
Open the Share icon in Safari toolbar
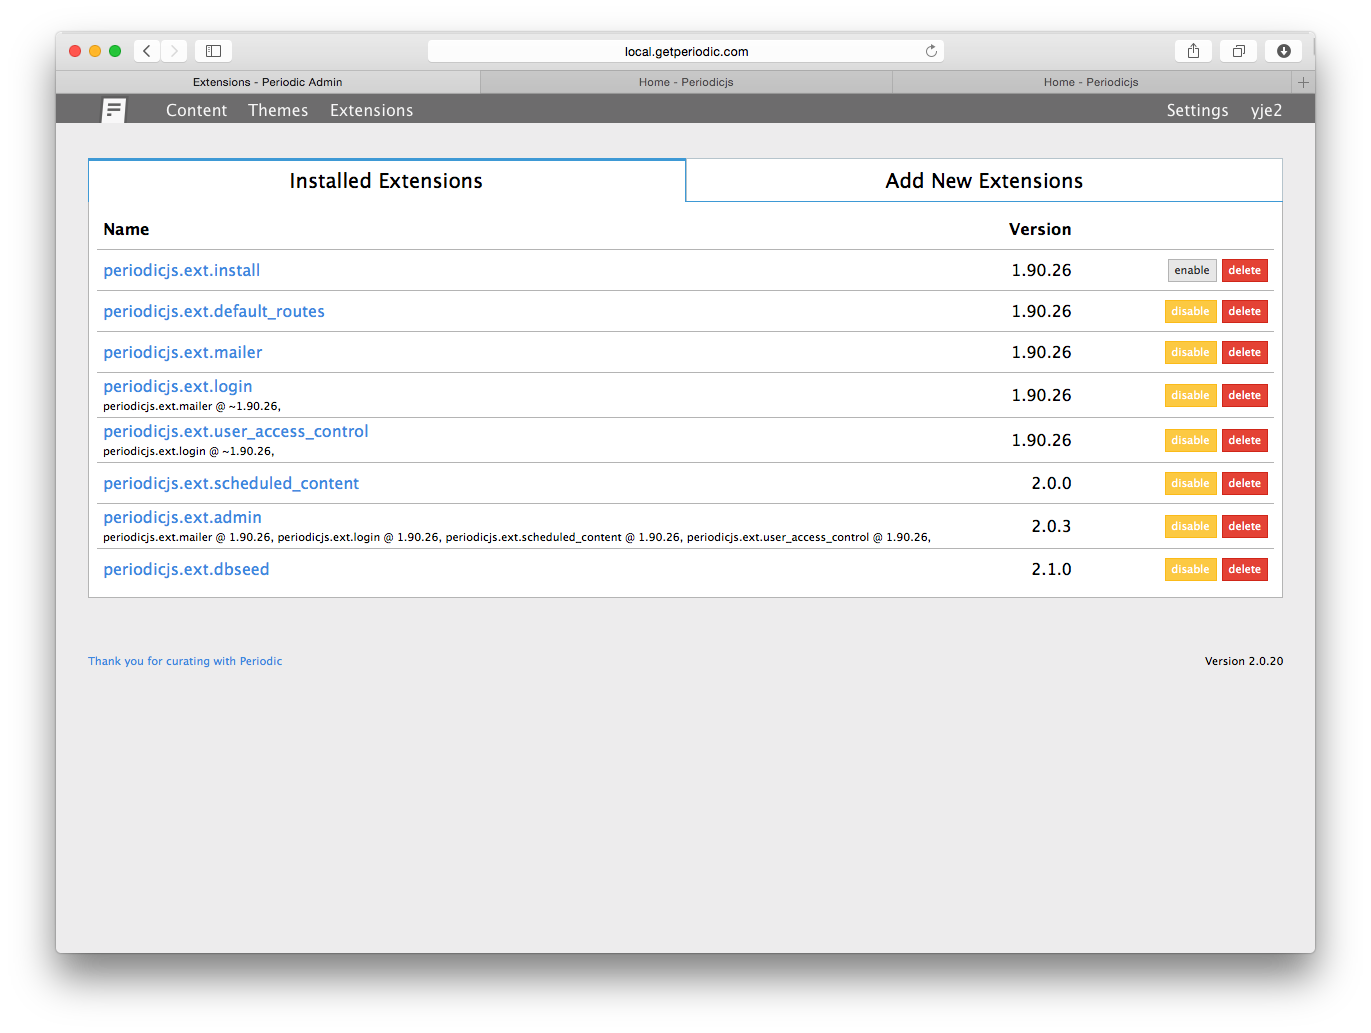(x=1193, y=51)
